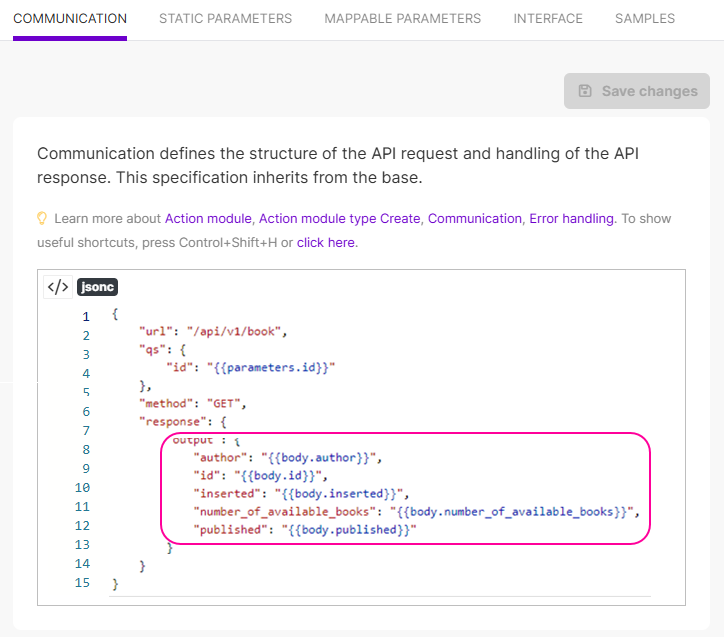
Task: Switch to the Static Parameters tab
Action: click(x=225, y=18)
